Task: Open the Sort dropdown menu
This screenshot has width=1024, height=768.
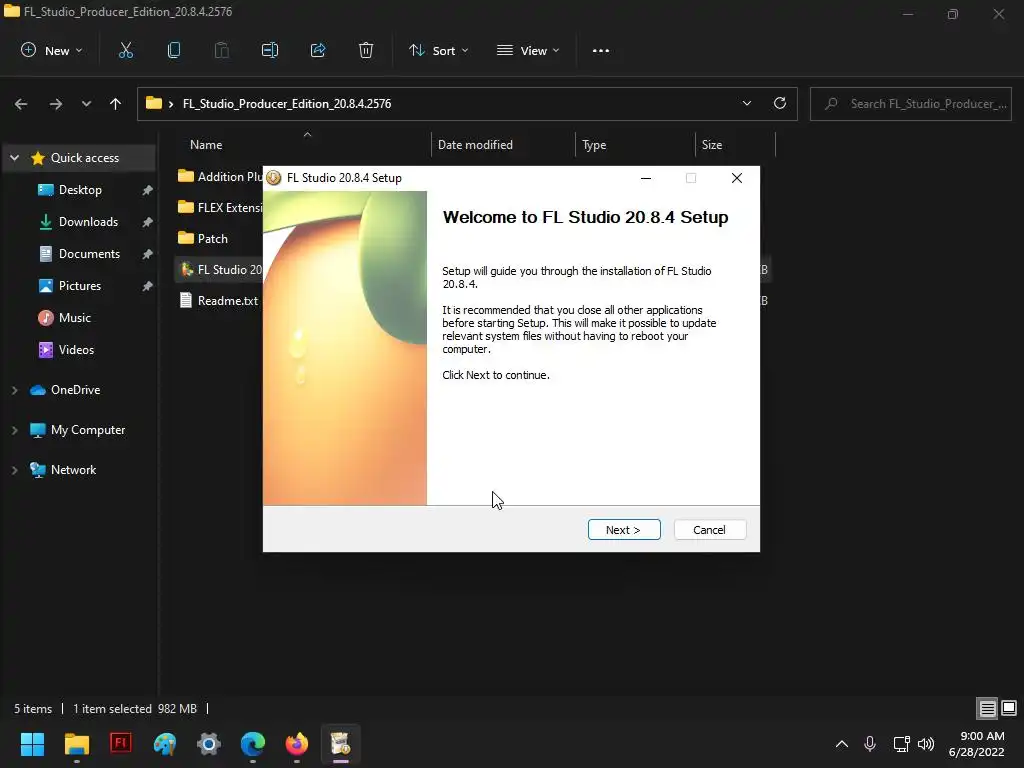Action: tap(439, 51)
